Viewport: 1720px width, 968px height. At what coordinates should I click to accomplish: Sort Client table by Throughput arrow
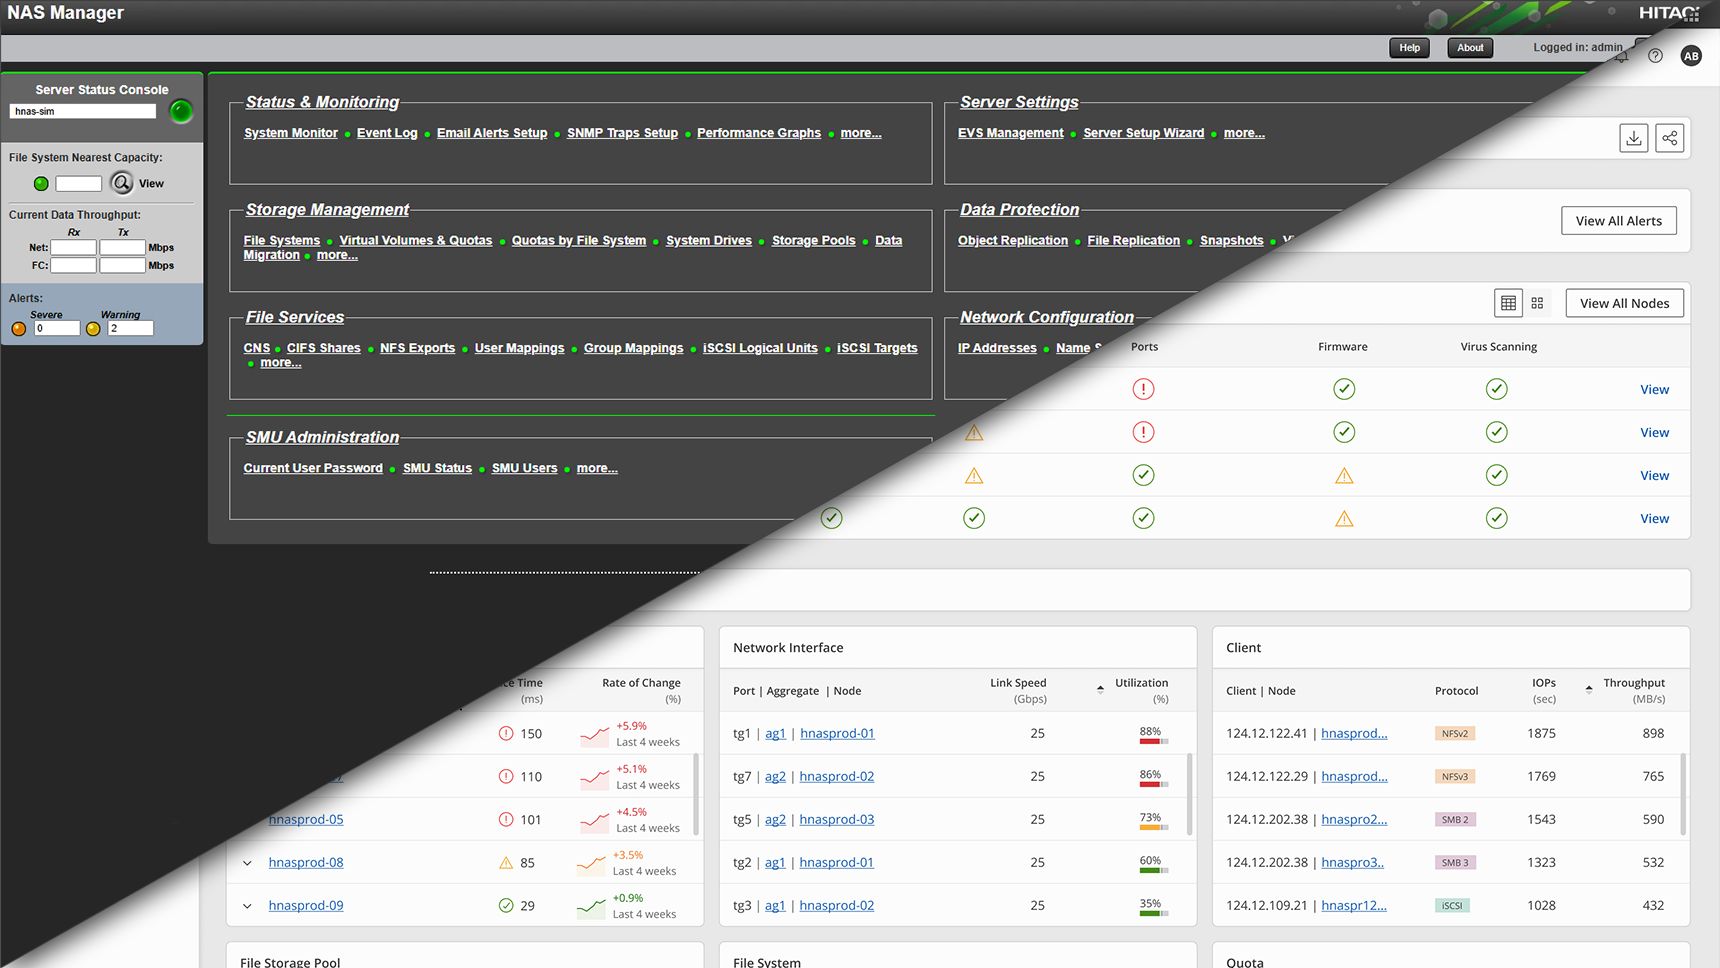(x=1589, y=689)
